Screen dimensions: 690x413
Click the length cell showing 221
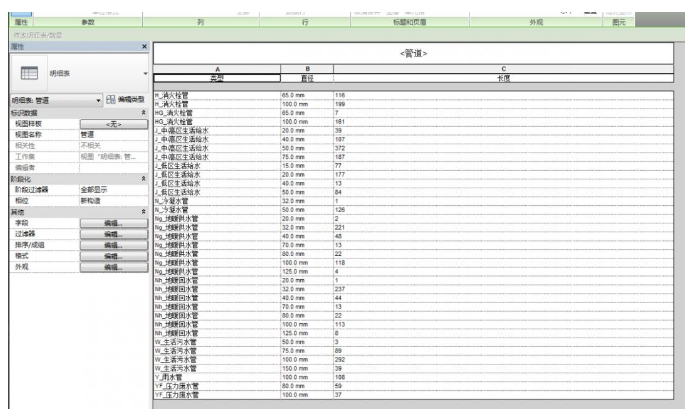(503, 227)
